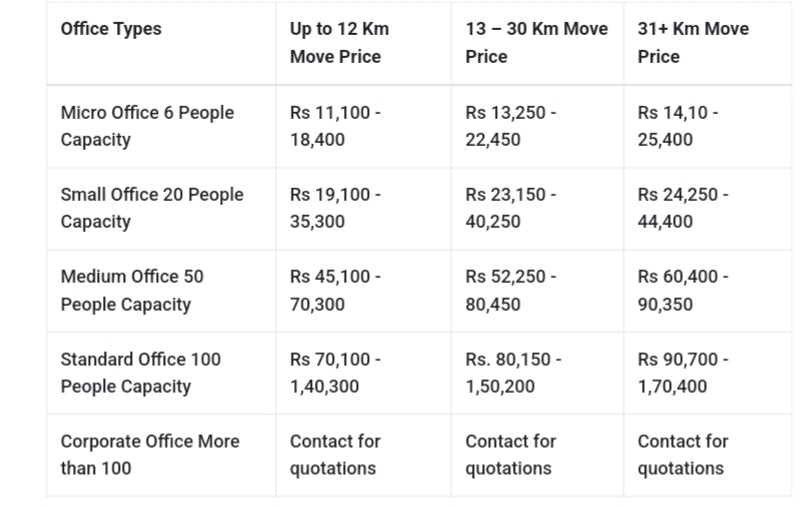
Task: Click the Micro Office 6 People Capacity cell
Action: pos(147,126)
